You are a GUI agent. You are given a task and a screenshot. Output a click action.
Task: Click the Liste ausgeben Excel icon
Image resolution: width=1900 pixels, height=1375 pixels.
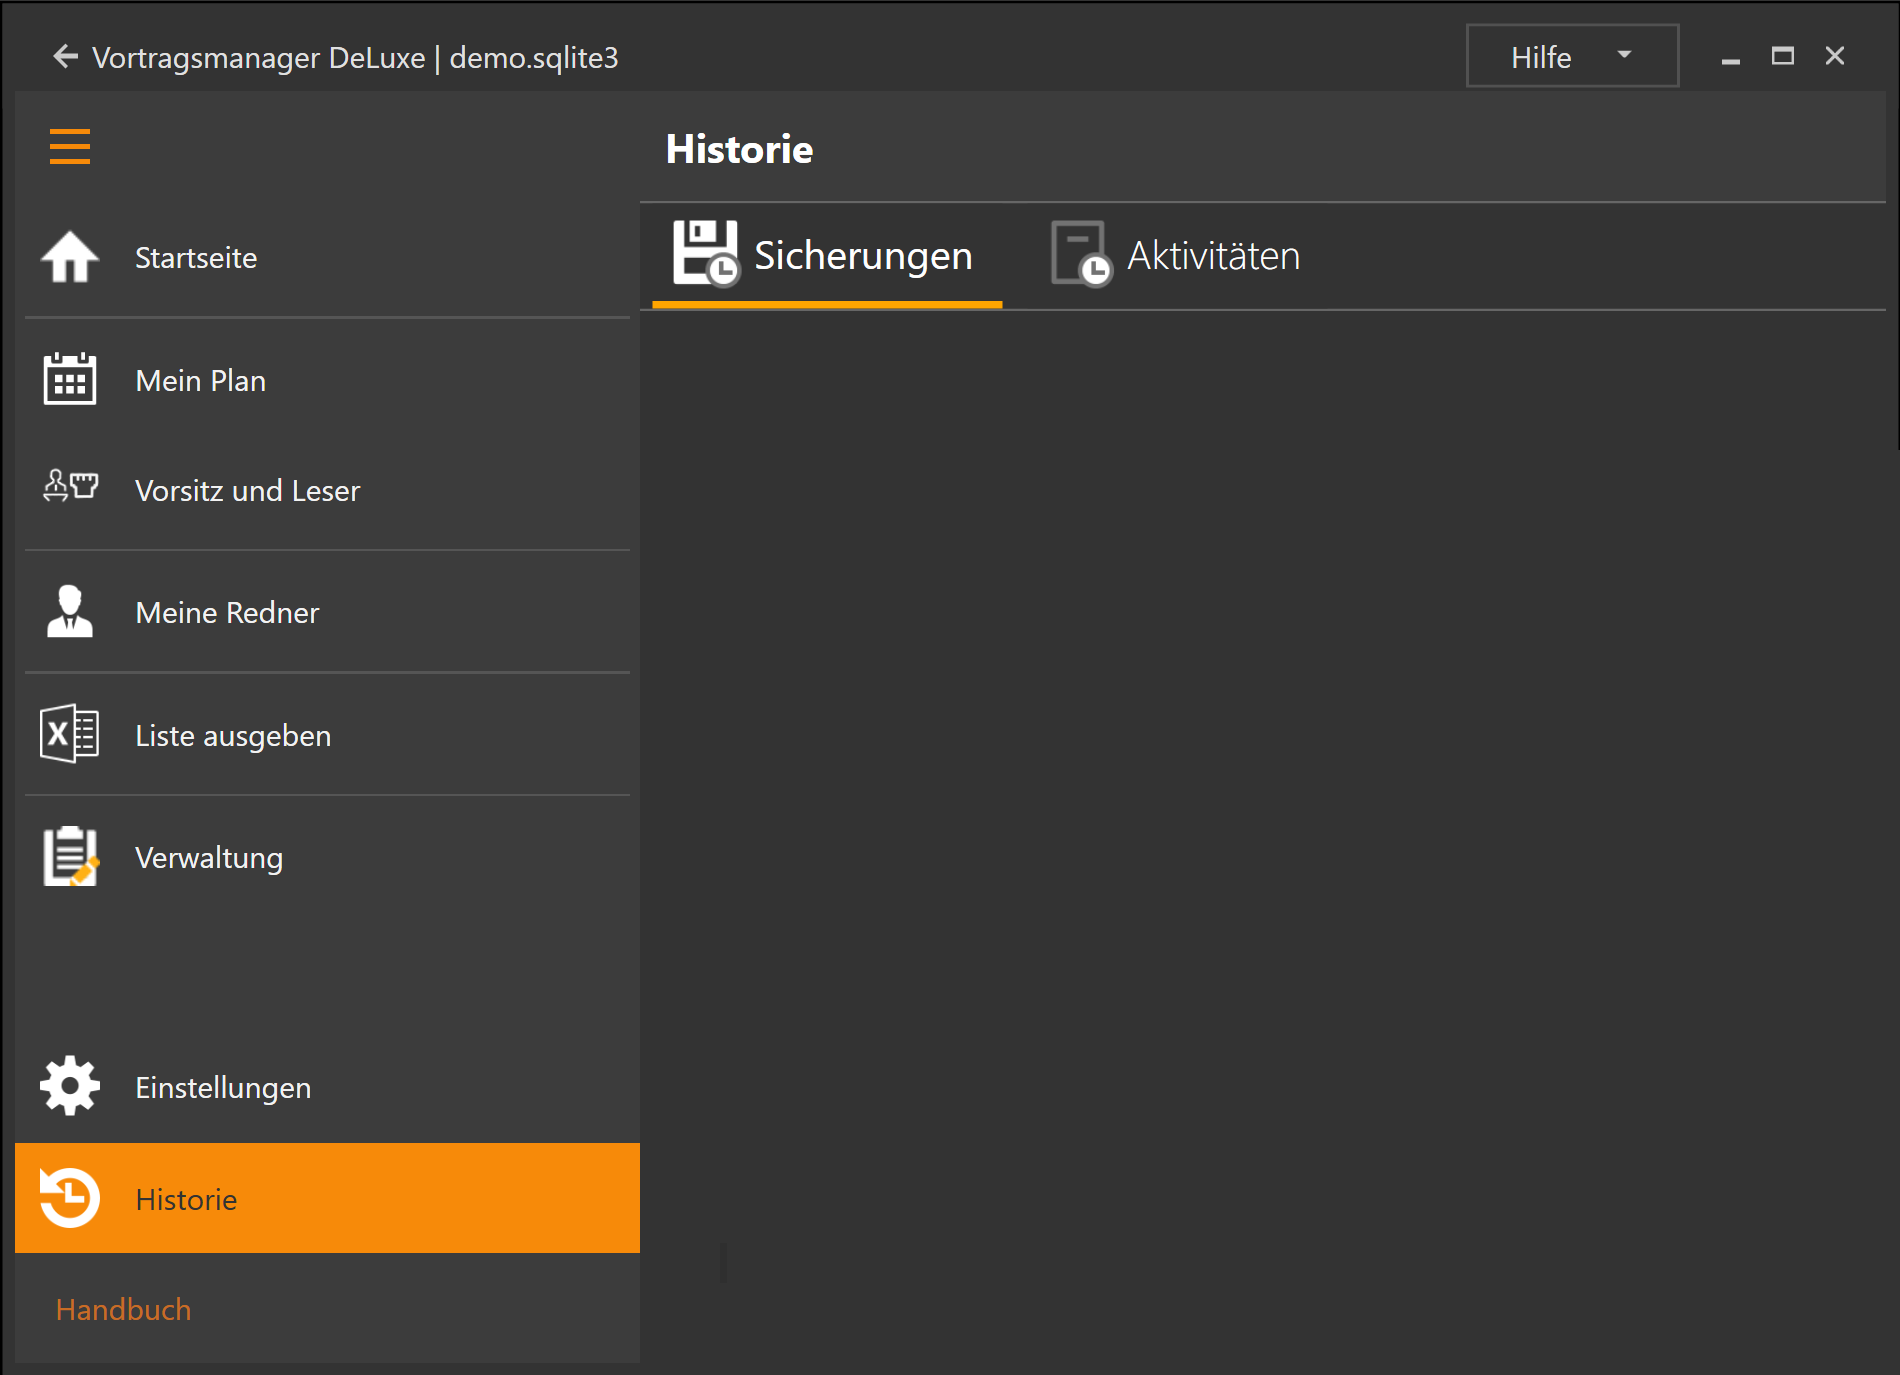[x=70, y=734]
